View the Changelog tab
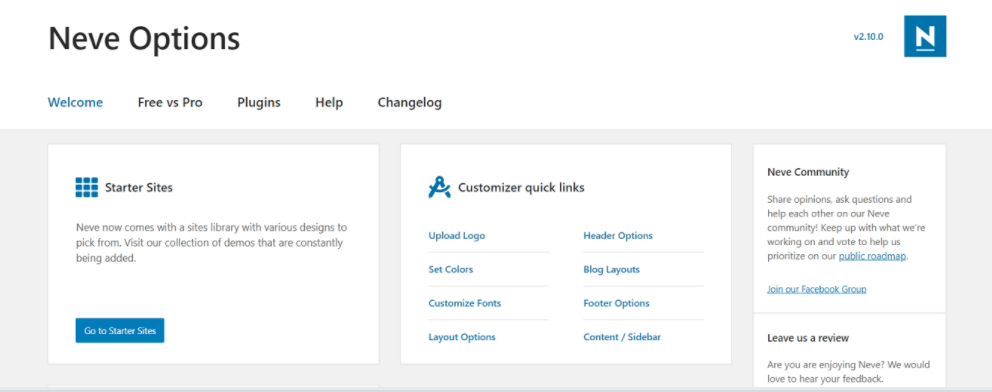Screen dimensions: 992x392 pyautogui.click(x=409, y=102)
